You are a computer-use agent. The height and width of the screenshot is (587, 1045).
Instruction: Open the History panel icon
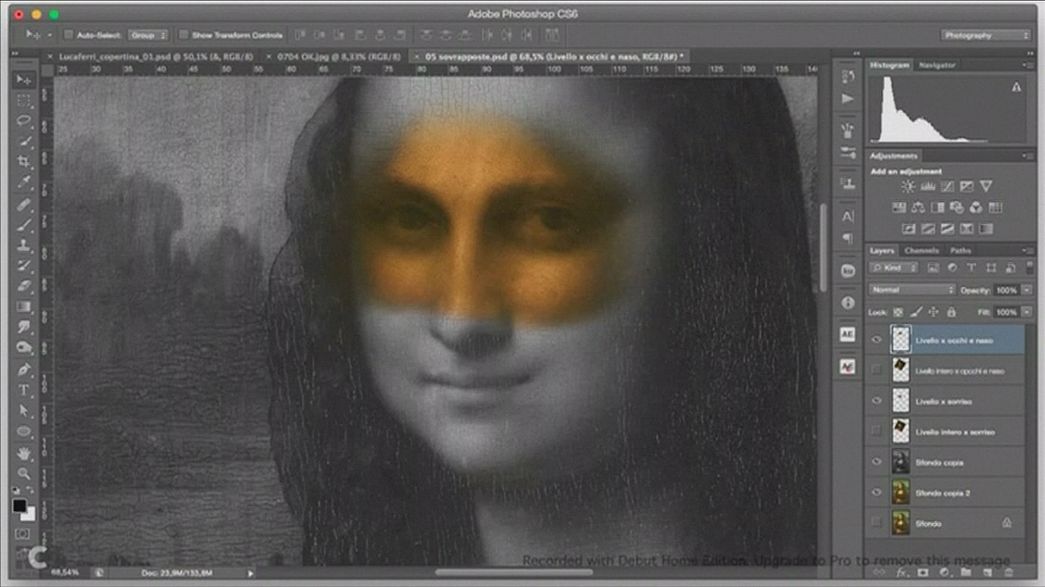(848, 77)
